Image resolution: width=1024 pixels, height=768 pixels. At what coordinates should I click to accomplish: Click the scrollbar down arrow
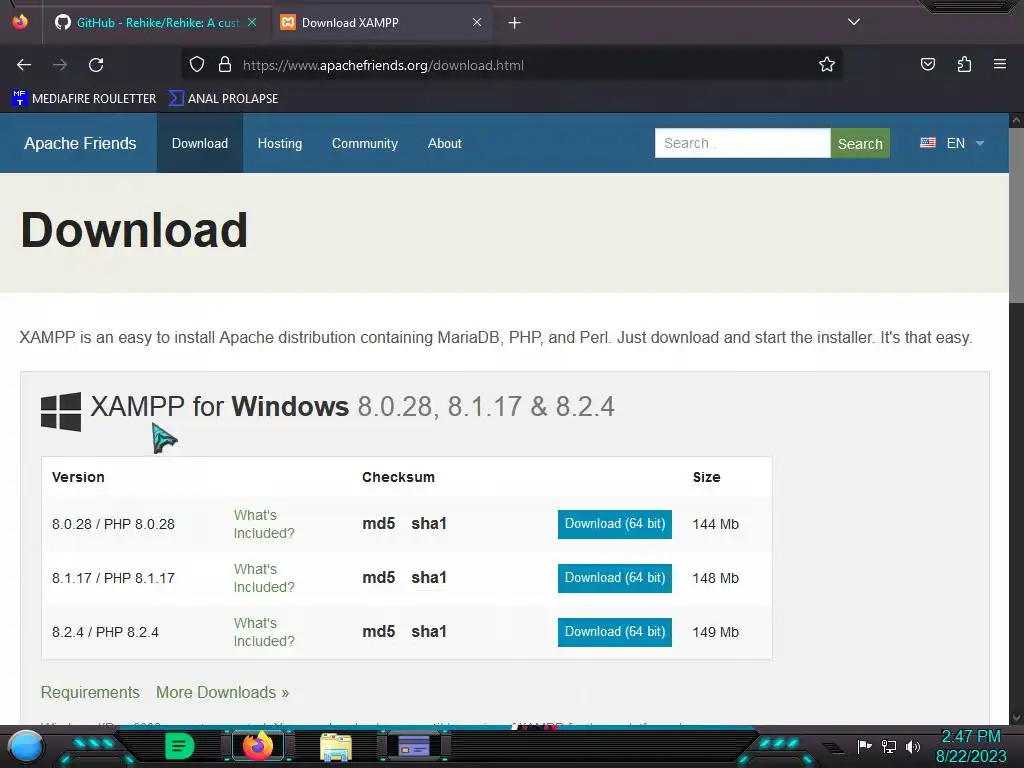click(x=1016, y=718)
